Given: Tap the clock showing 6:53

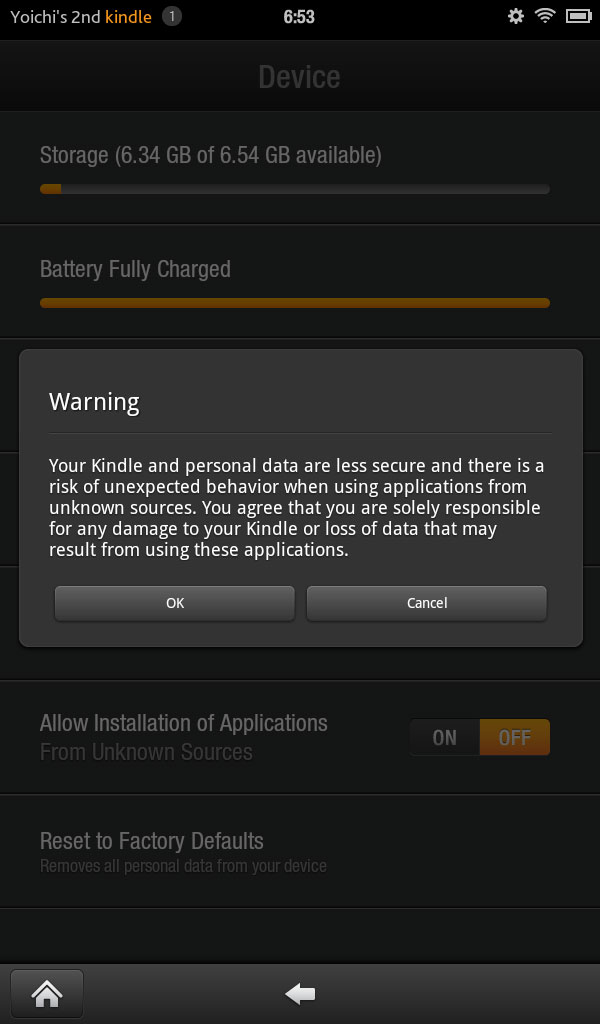Looking at the screenshot, I should [299, 17].
